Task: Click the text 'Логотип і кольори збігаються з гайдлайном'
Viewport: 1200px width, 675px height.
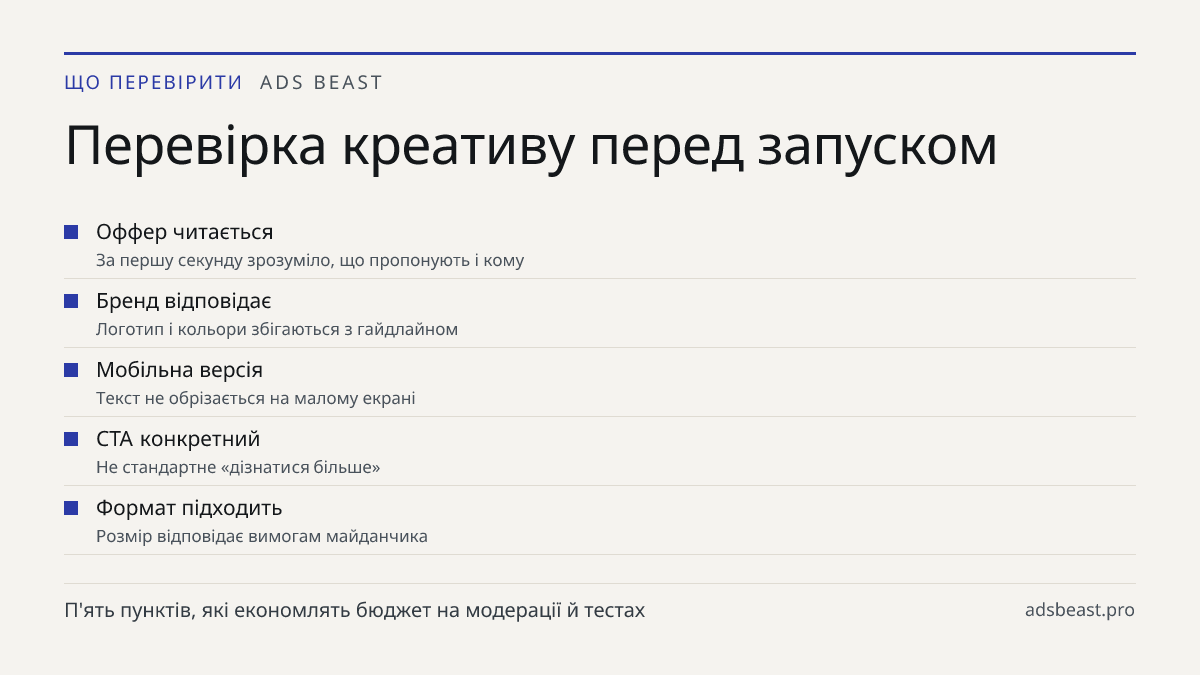Action: (277, 329)
